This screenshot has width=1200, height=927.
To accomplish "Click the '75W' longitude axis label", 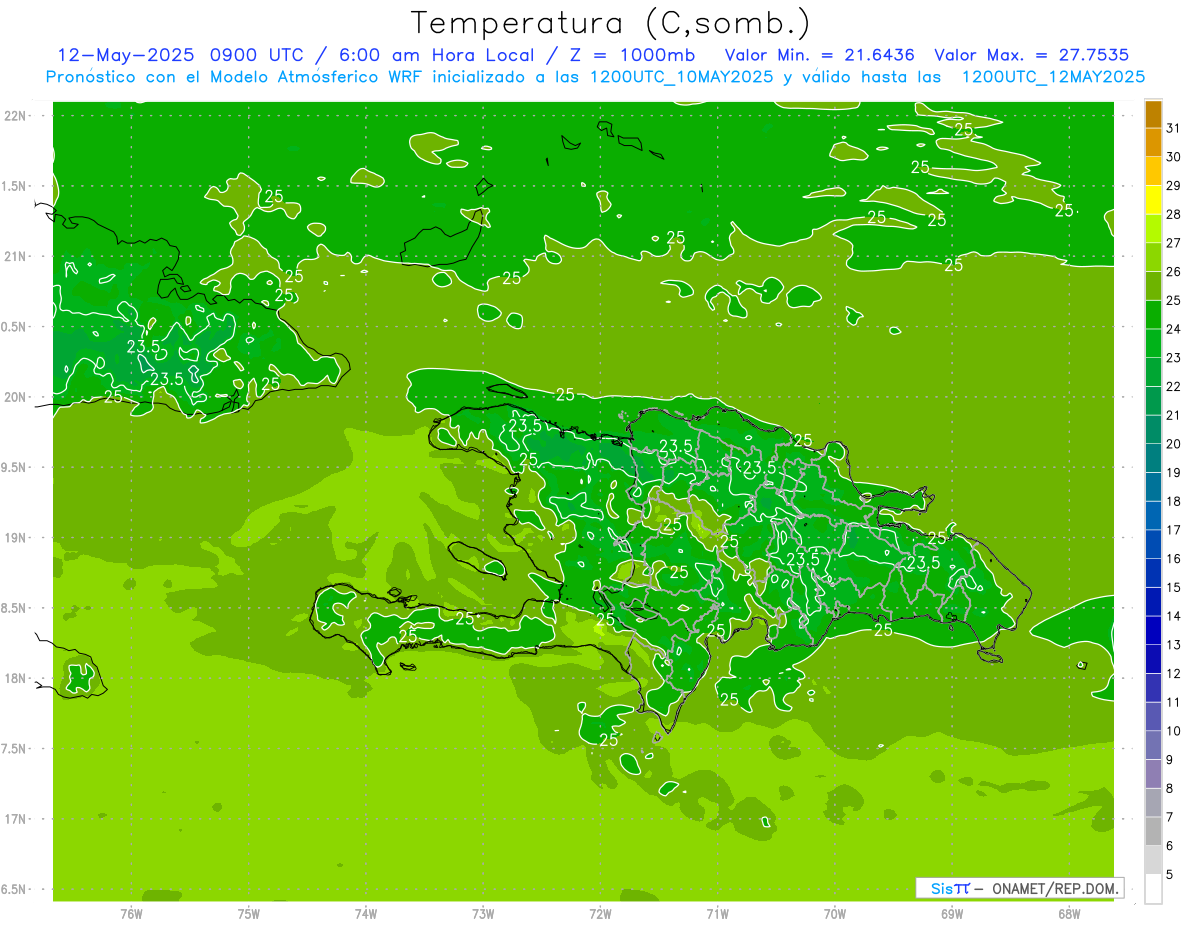I will click(x=249, y=913).
